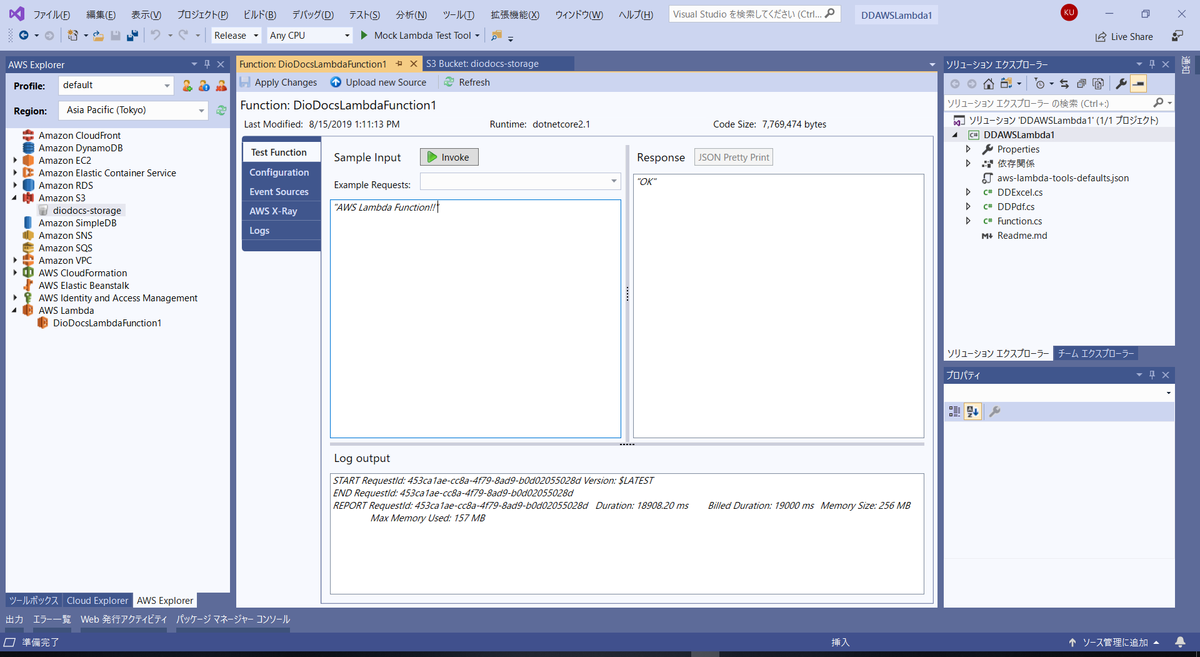Click the Undo arrow icon

[154, 35]
